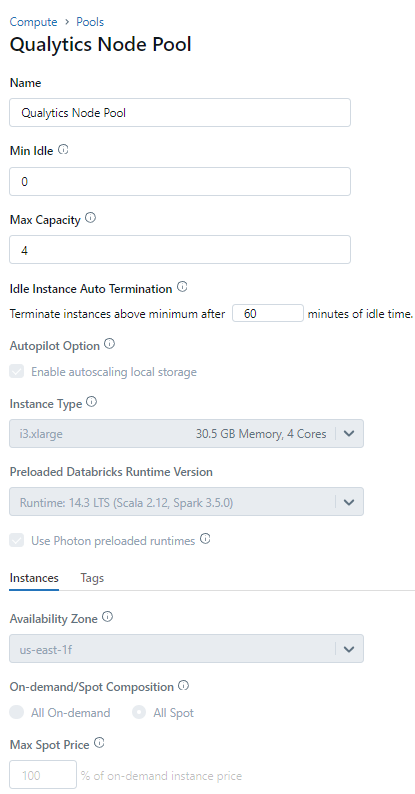Viewport: 415px width, 794px height.
Task: Click the Max Spot Price percent field
Action: pos(43,775)
